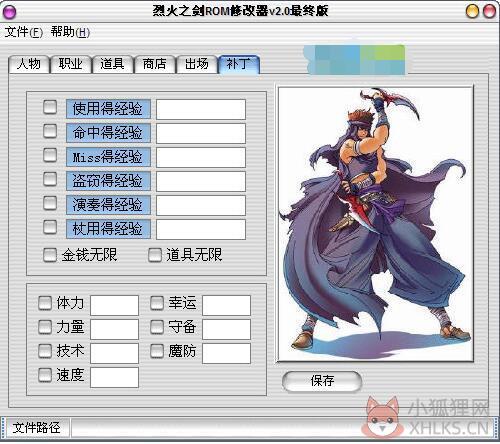Check the 体力 stat checkbox
The height and width of the screenshot is (444, 500).
[45, 303]
